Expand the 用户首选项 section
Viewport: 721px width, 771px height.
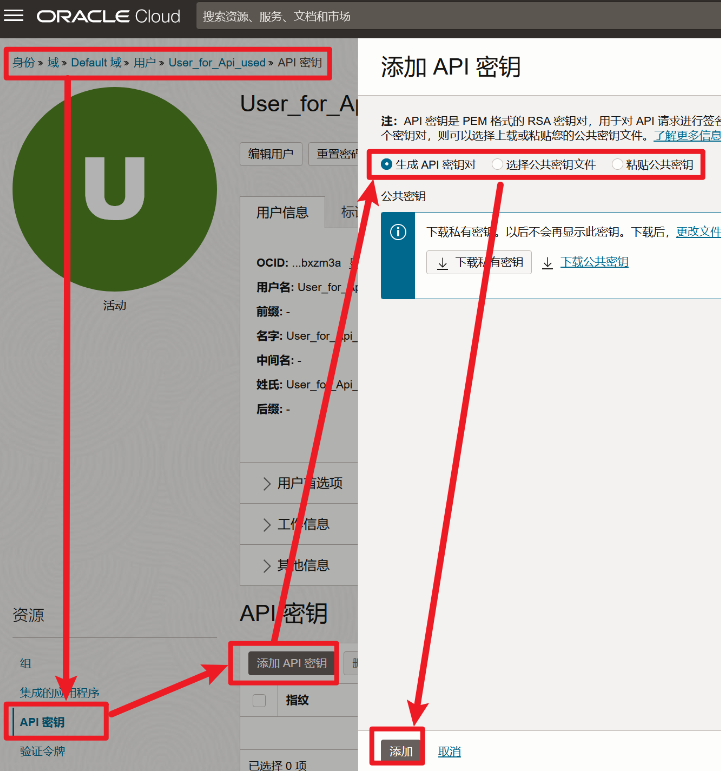pyautogui.click(x=300, y=483)
